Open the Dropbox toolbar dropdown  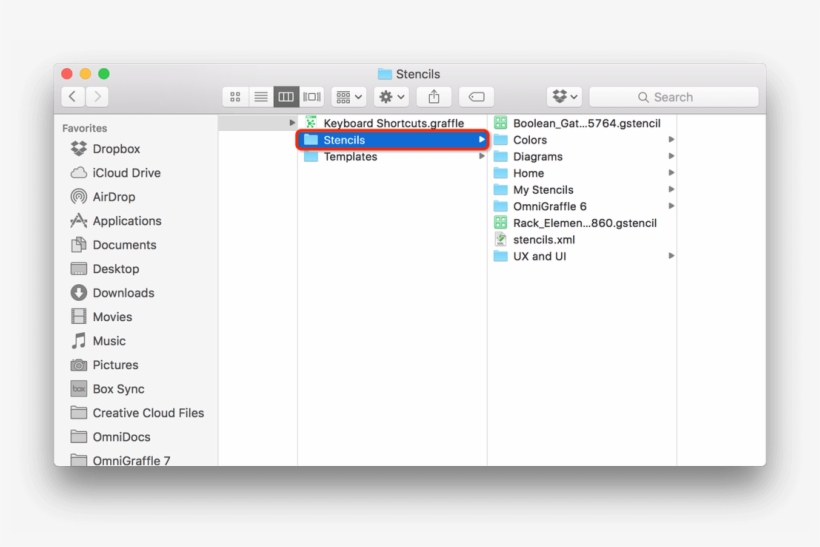[565, 97]
